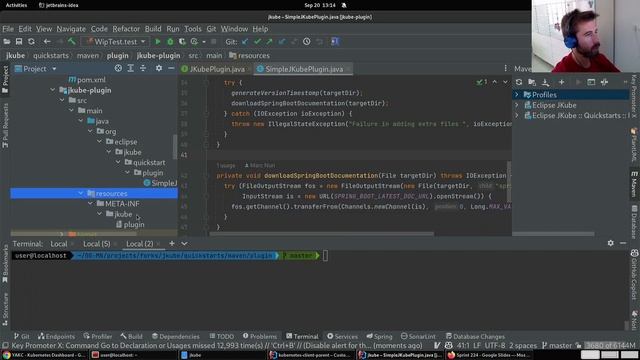Click the memory indicator in status bar
This screenshot has height=360, width=640.
pyautogui.click(x=611, y=345)
